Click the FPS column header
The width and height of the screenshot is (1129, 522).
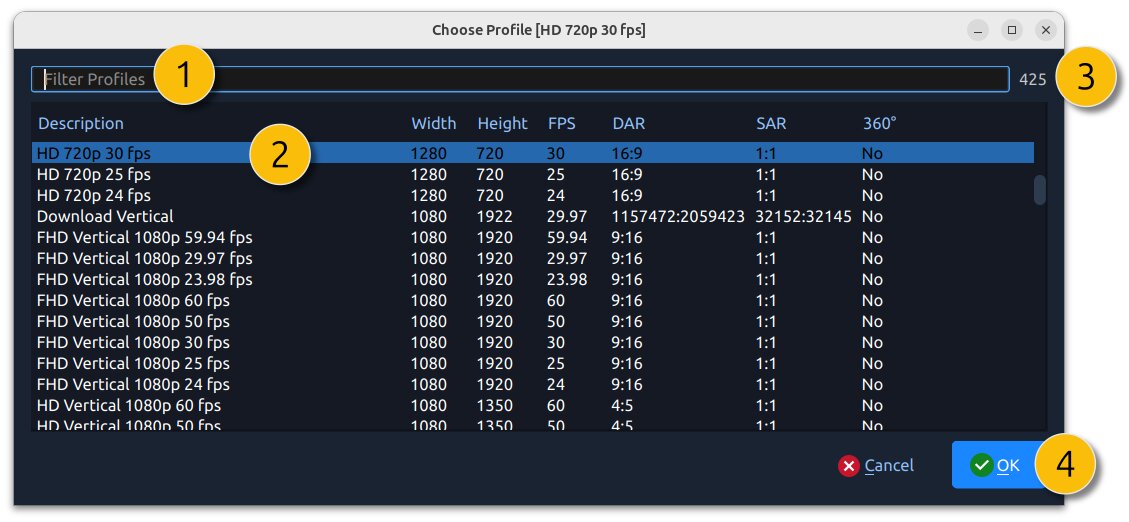point(561,123)
